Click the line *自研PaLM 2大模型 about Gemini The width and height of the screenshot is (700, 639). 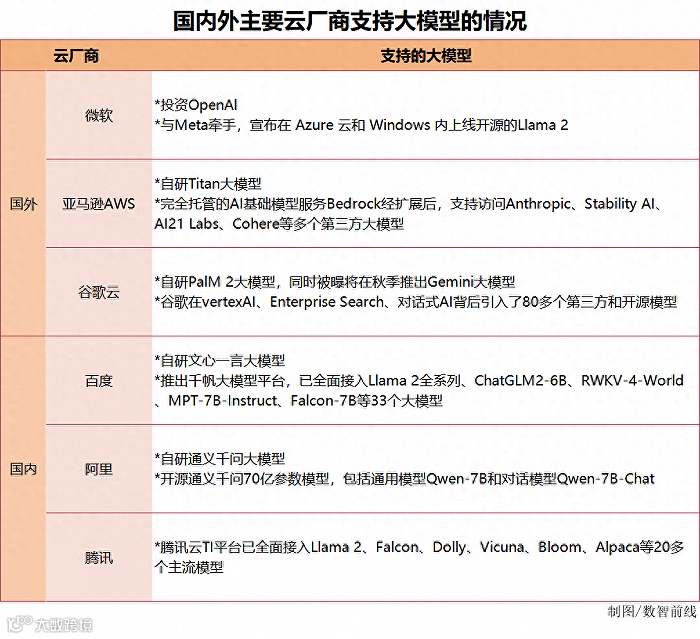(335, 282)
